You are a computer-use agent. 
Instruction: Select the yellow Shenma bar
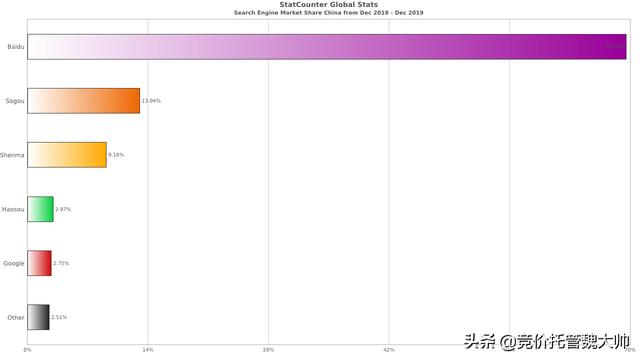tap(67, 155)
